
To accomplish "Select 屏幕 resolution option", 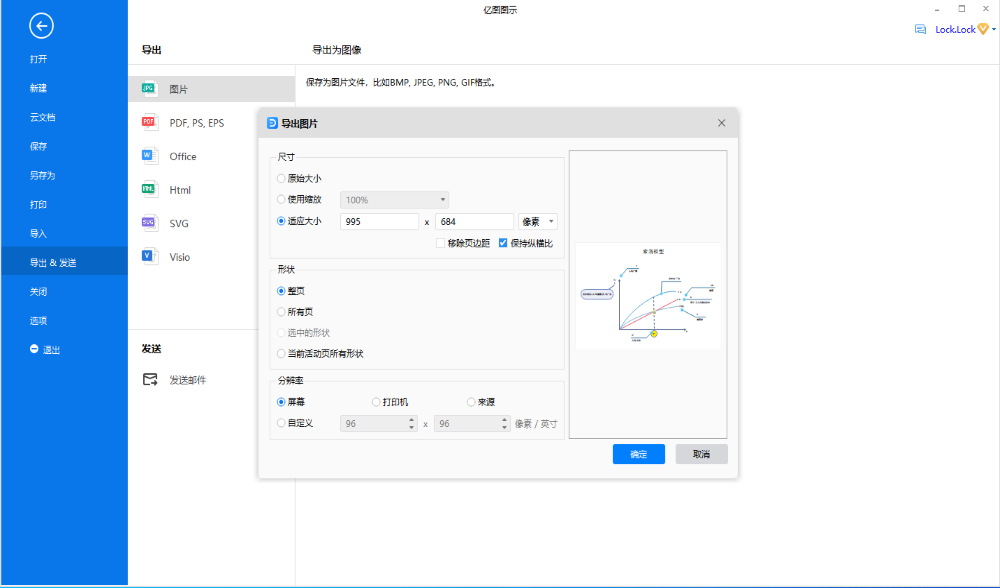I will coord(281,402).
